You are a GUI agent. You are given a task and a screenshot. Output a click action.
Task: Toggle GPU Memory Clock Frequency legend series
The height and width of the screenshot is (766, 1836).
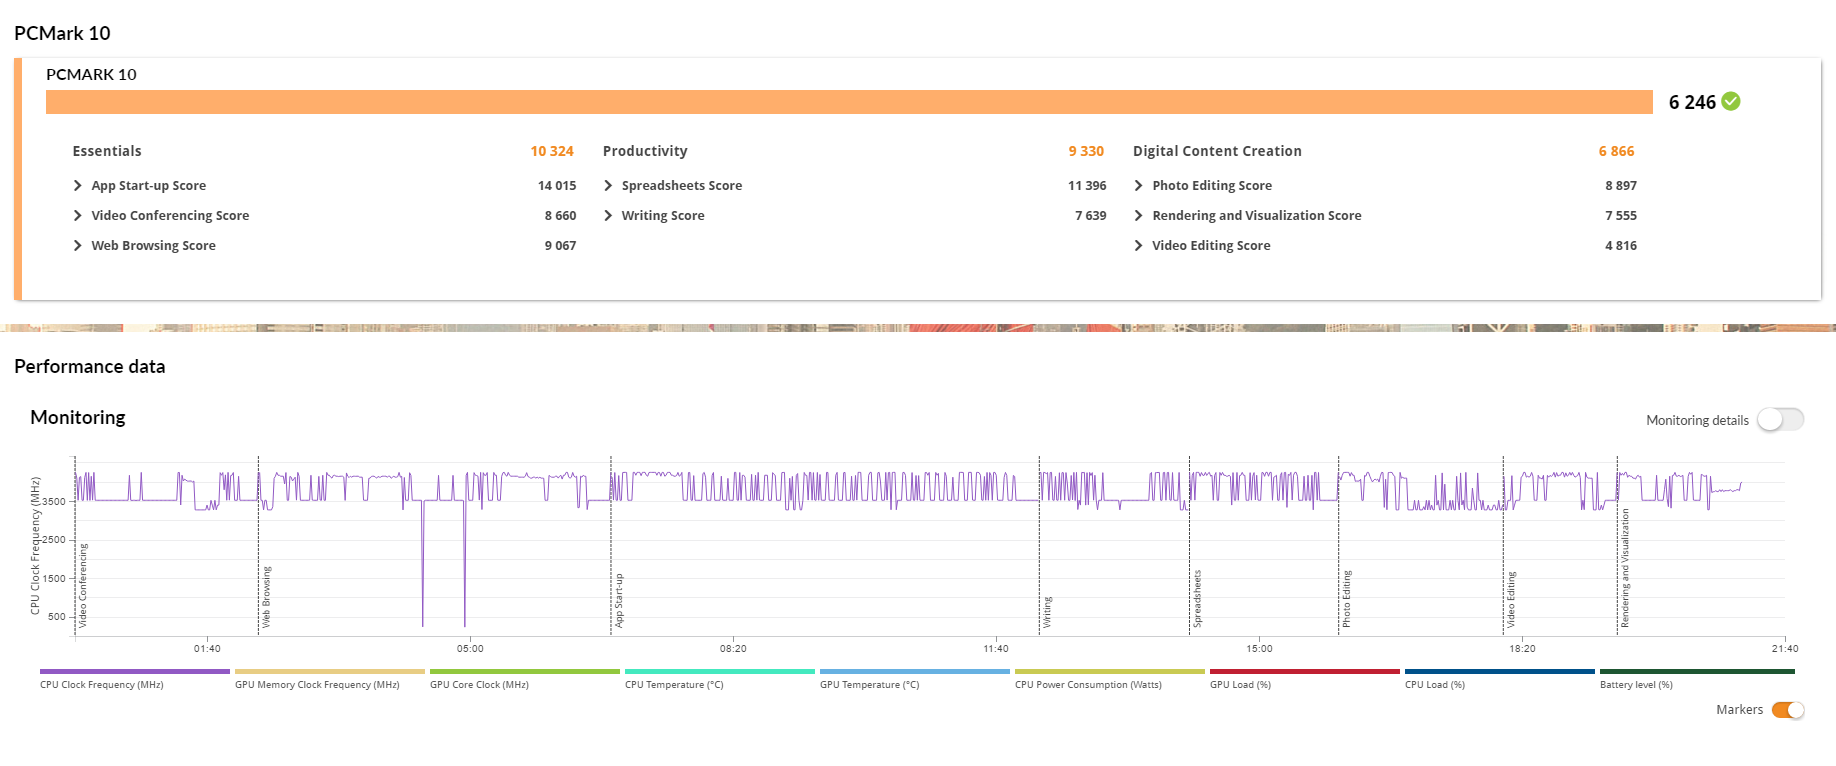(329, 679)
